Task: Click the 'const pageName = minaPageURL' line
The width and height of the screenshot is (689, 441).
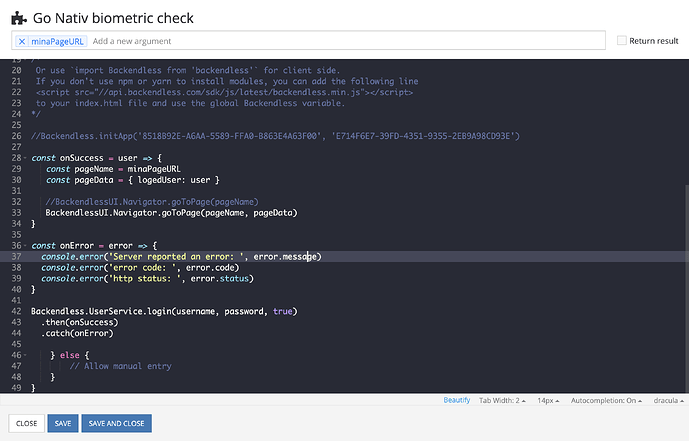Action: pos(113,169)
